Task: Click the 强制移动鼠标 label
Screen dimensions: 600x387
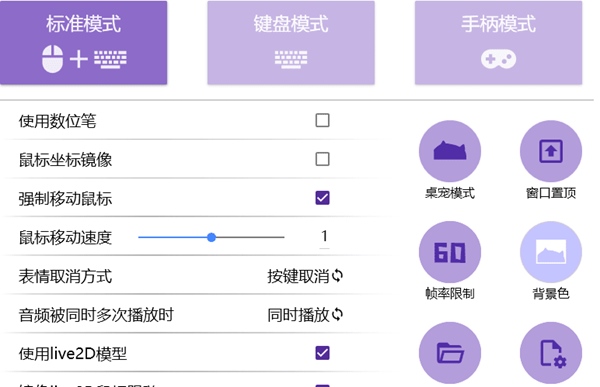Action: [x=65, y=199]
